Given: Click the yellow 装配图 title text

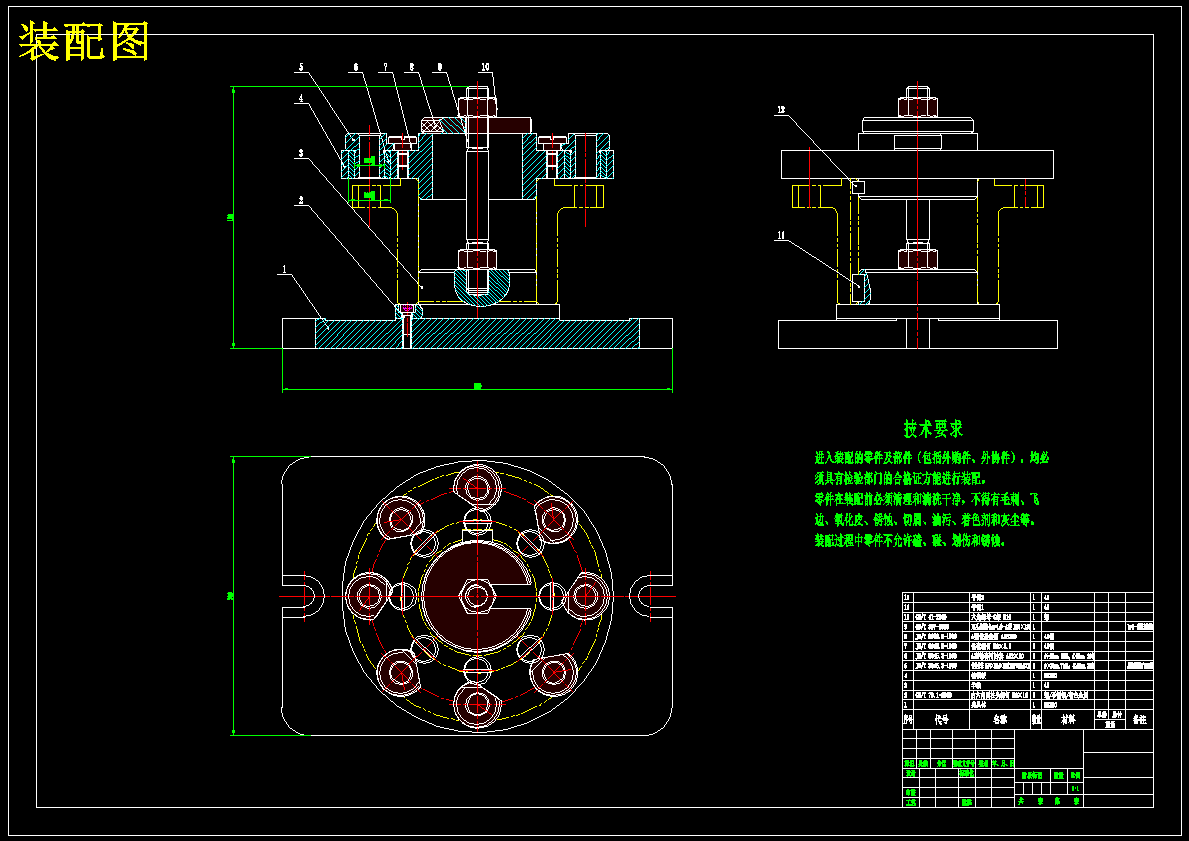Looking at the screenshot, I should click(83, 41).
